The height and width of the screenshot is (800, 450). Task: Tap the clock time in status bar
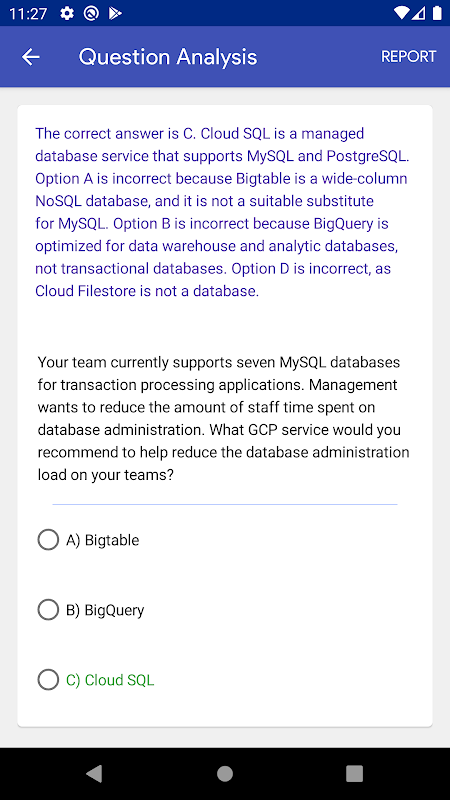28,13
